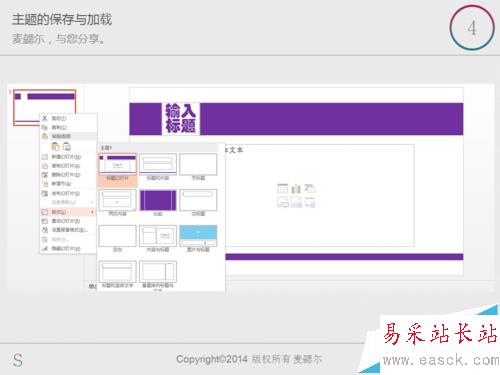
Task: Choose the Section Header (节标题) layout
Action: tap(198, 167)
